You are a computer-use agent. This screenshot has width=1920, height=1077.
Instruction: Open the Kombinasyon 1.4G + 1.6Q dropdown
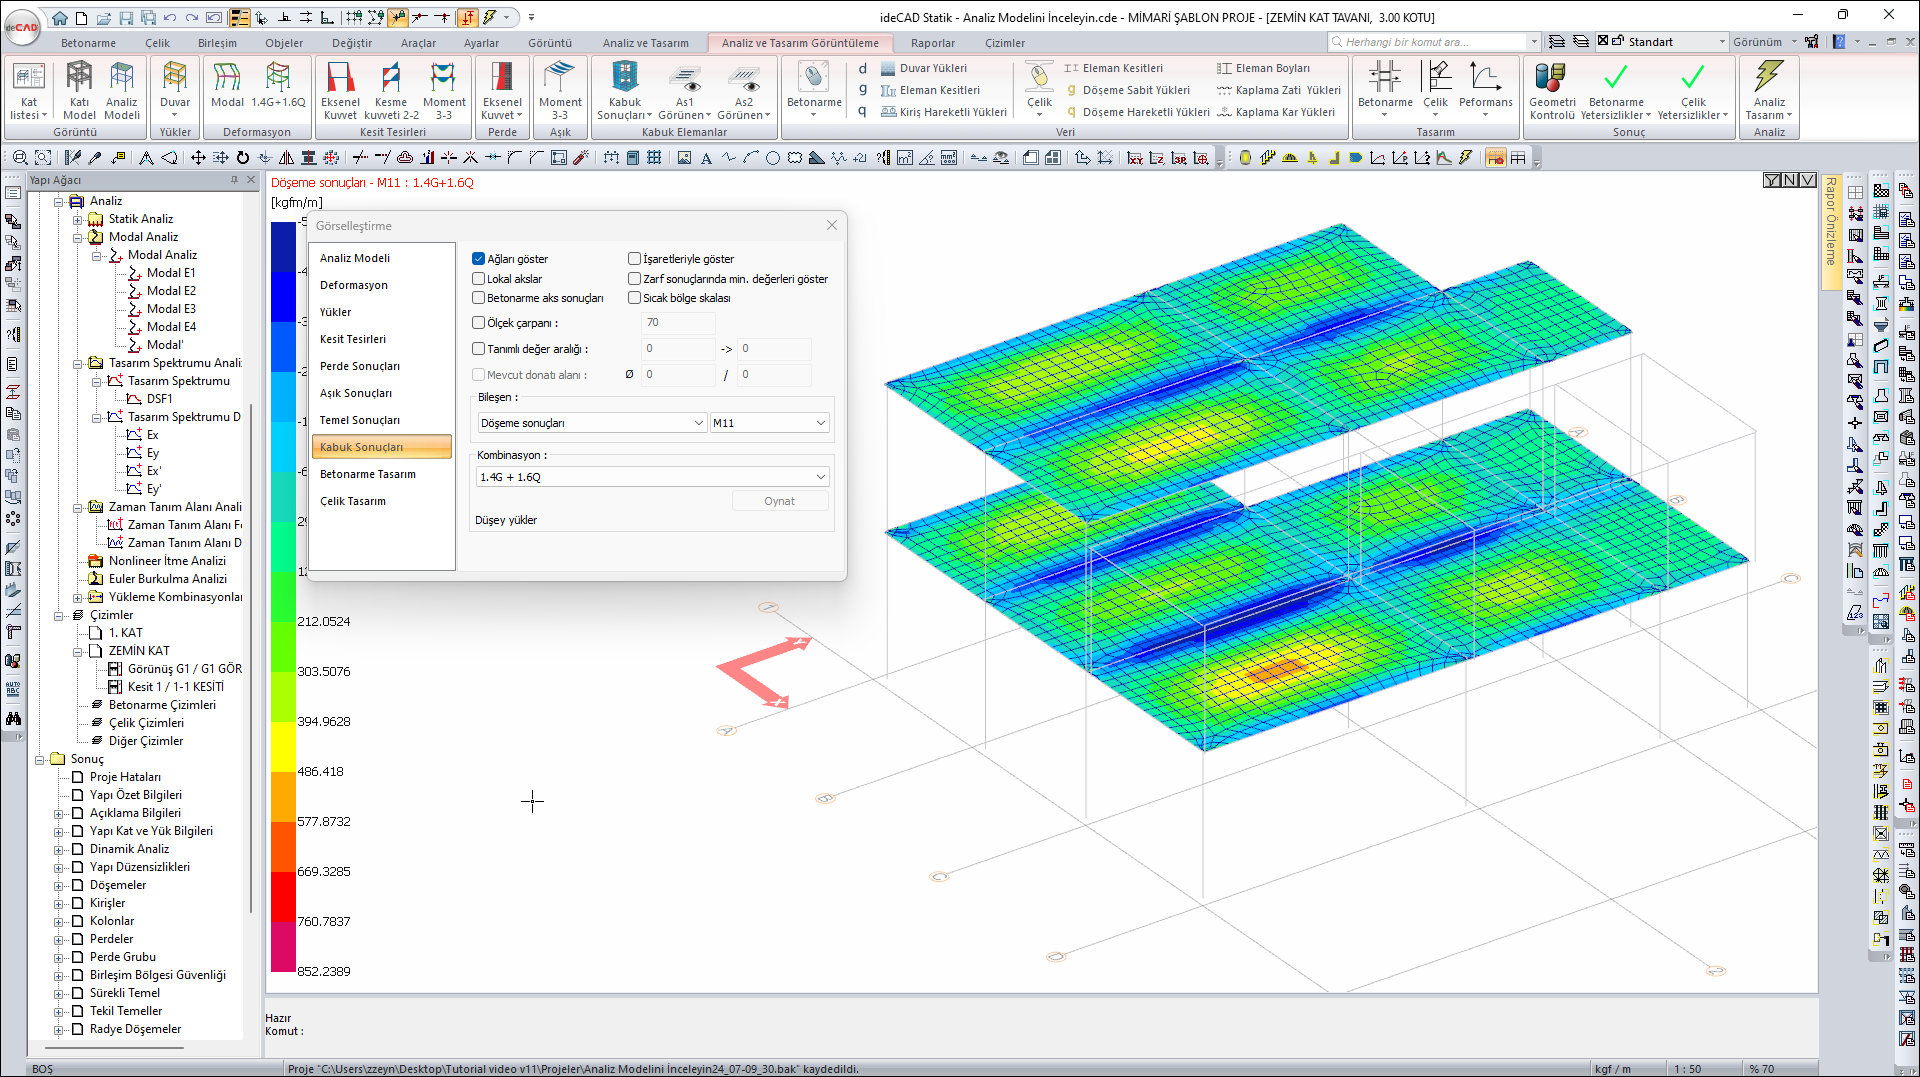[652, 477]
